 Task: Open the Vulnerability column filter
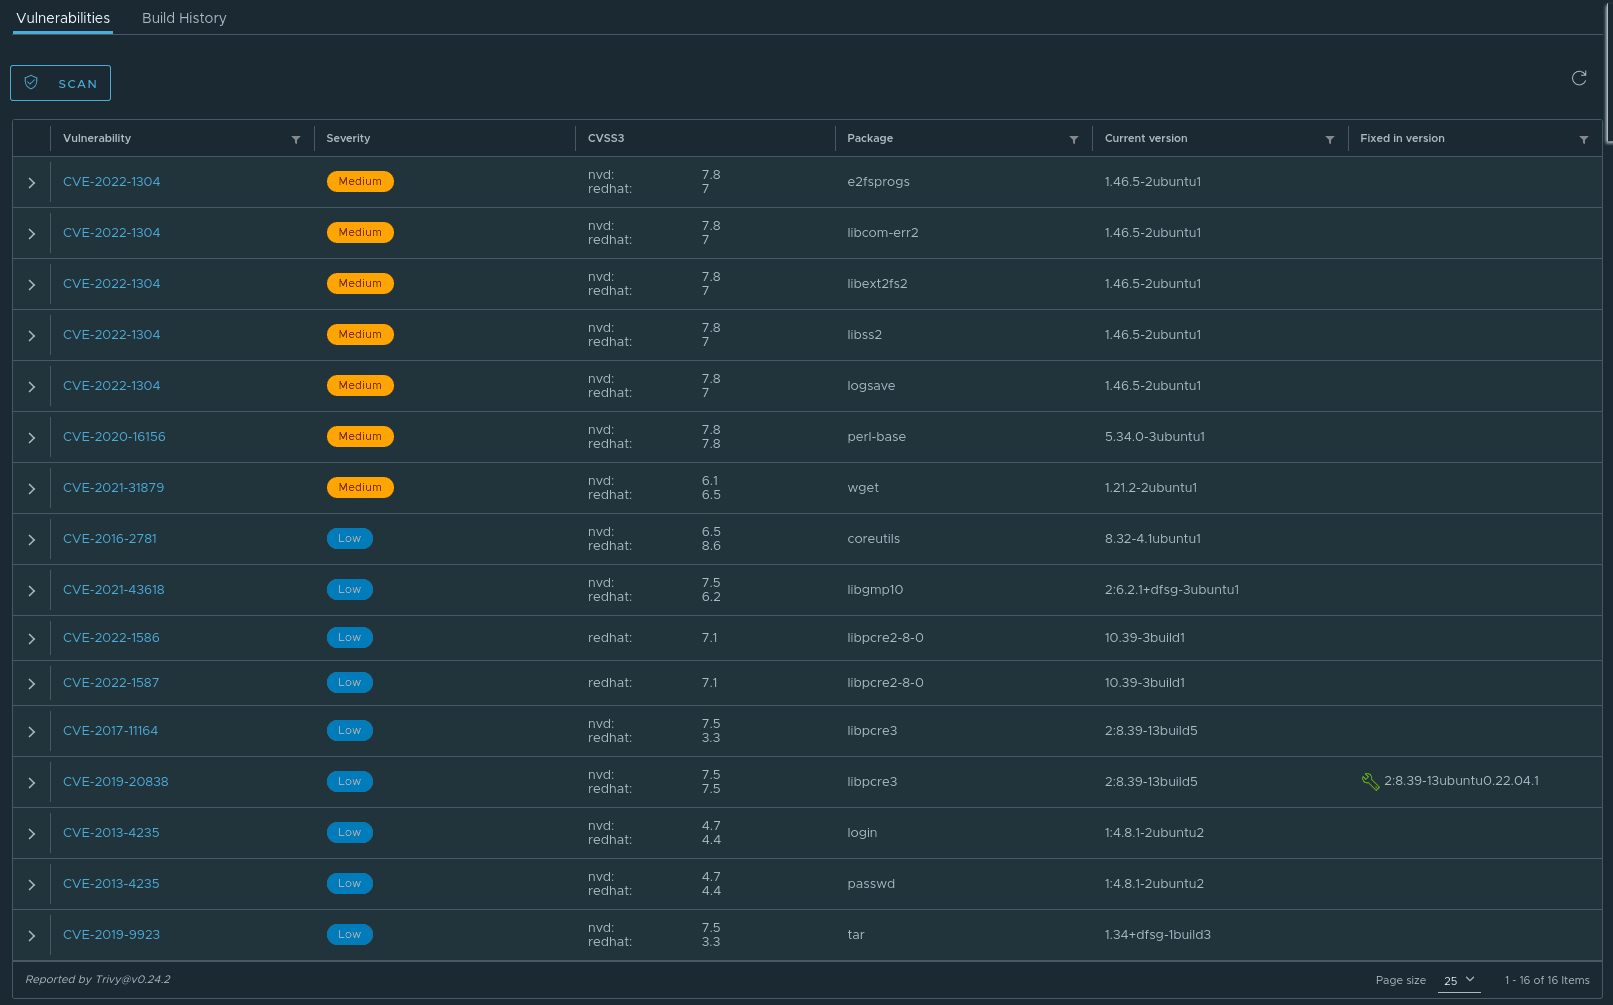[296, 140]
